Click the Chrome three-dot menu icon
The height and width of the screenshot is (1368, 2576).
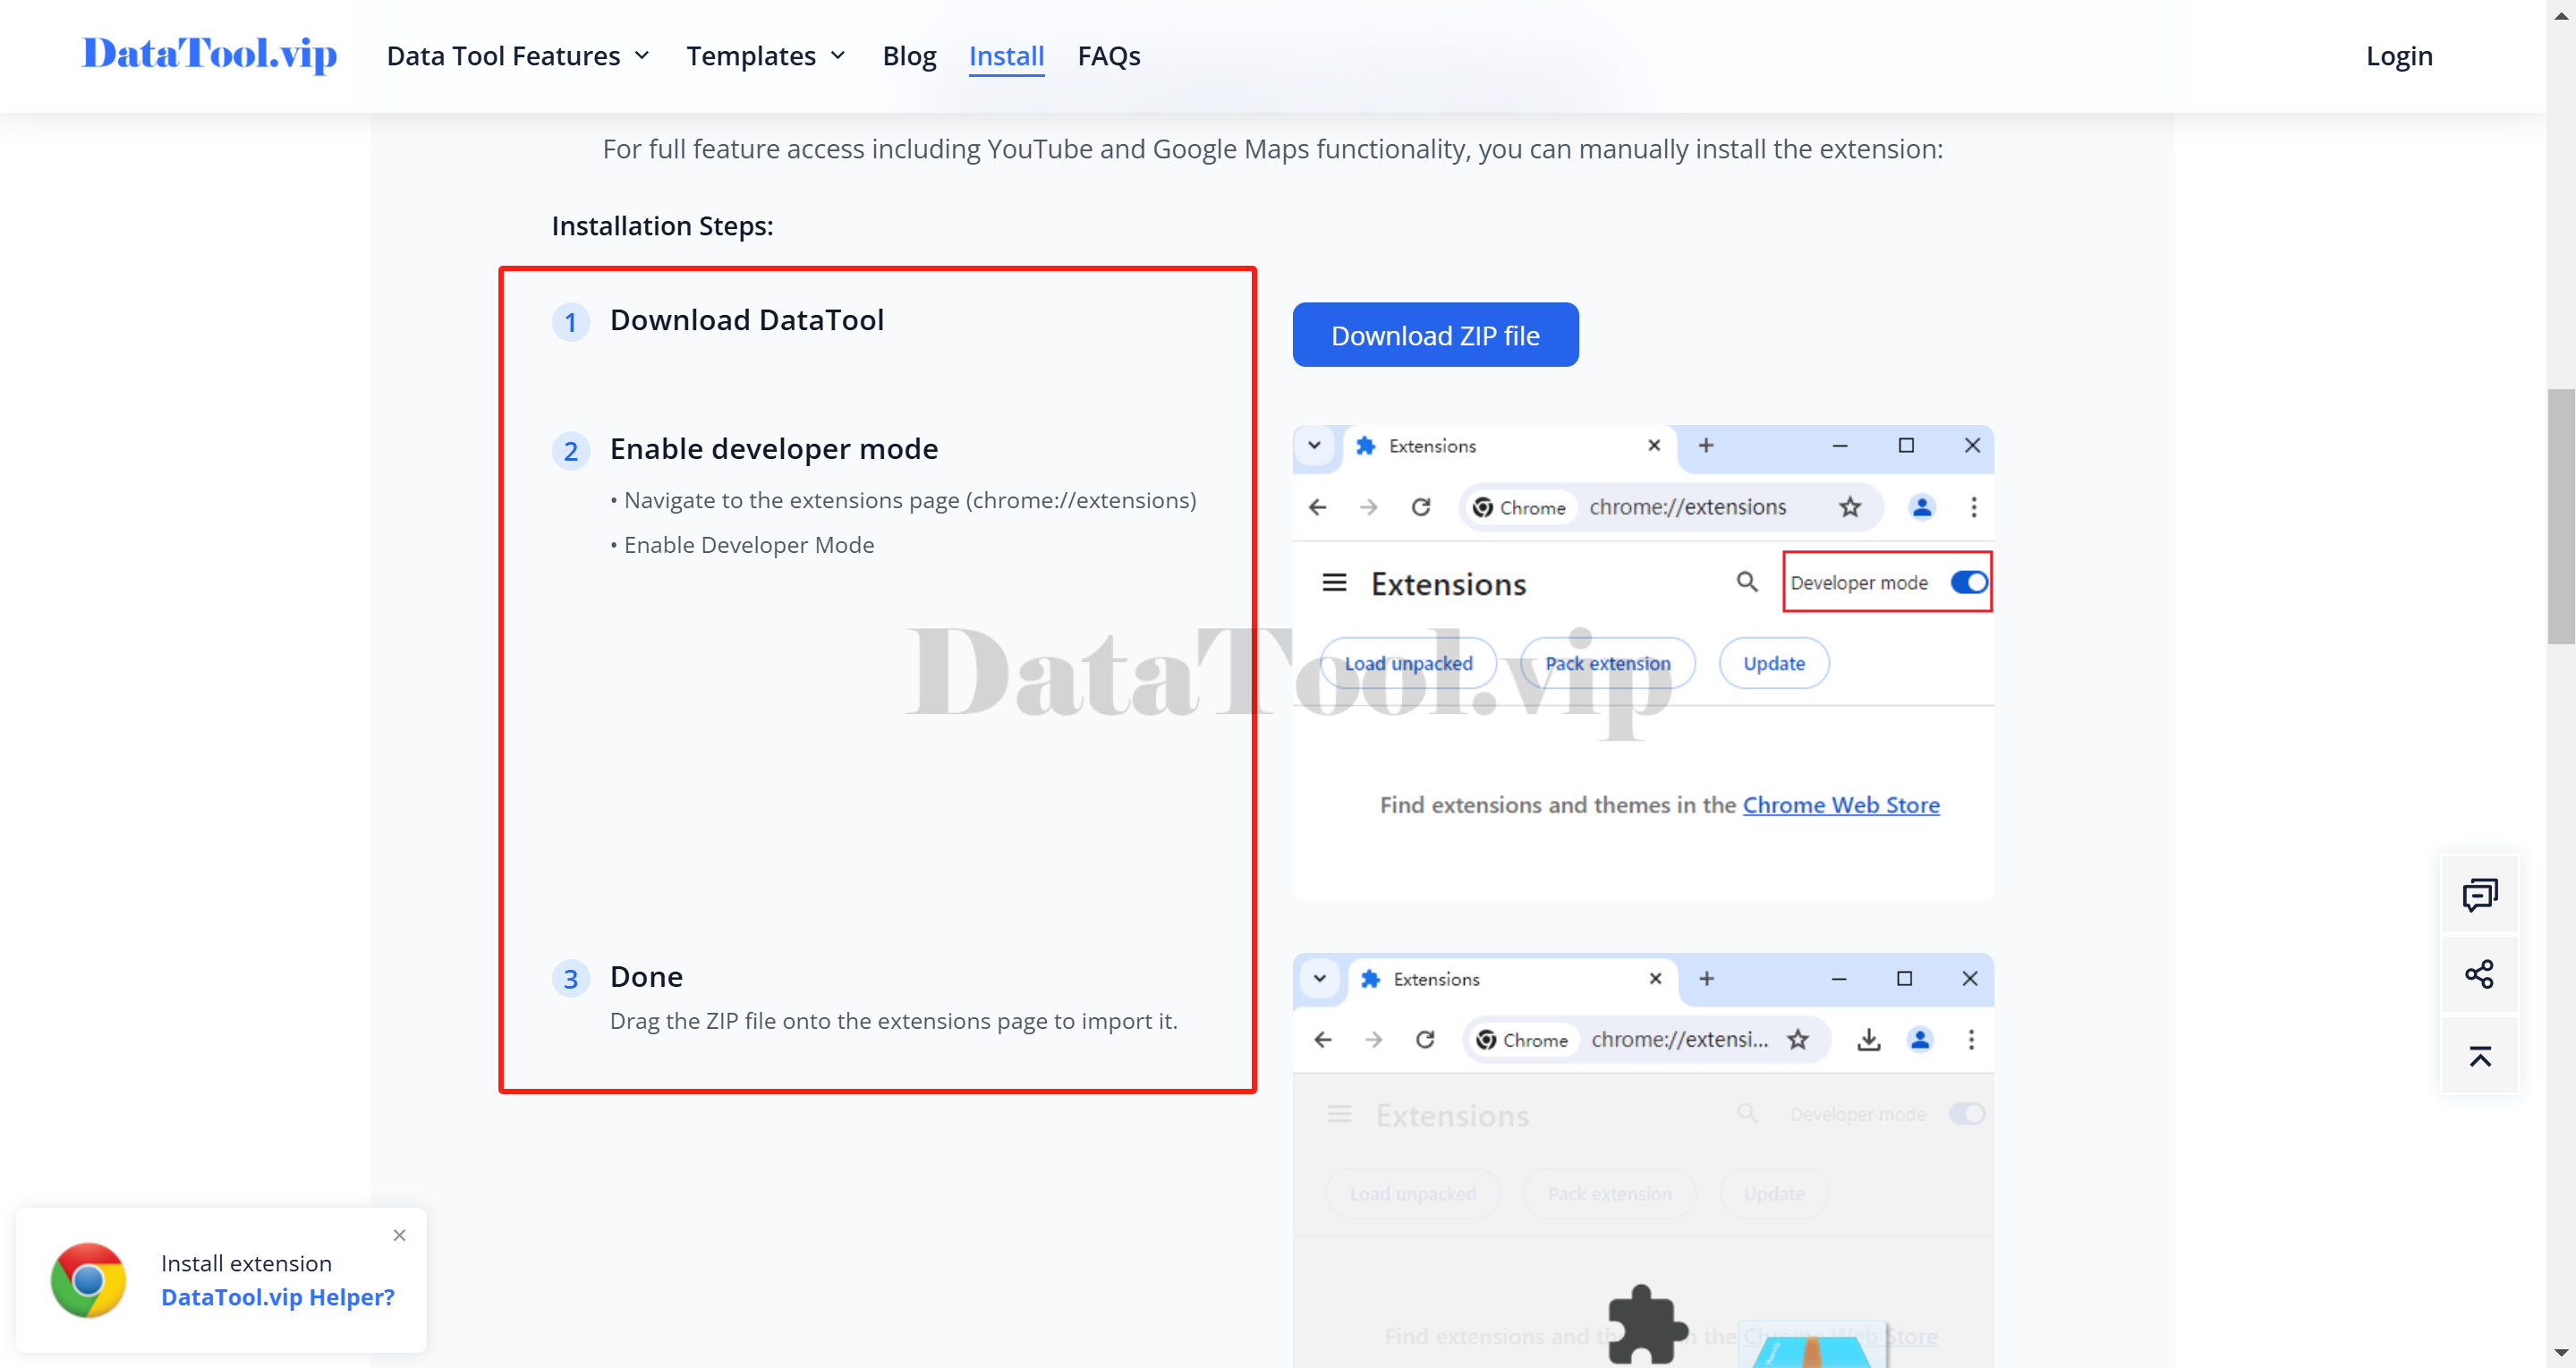pyautogui.click(x=1971, y=507)
